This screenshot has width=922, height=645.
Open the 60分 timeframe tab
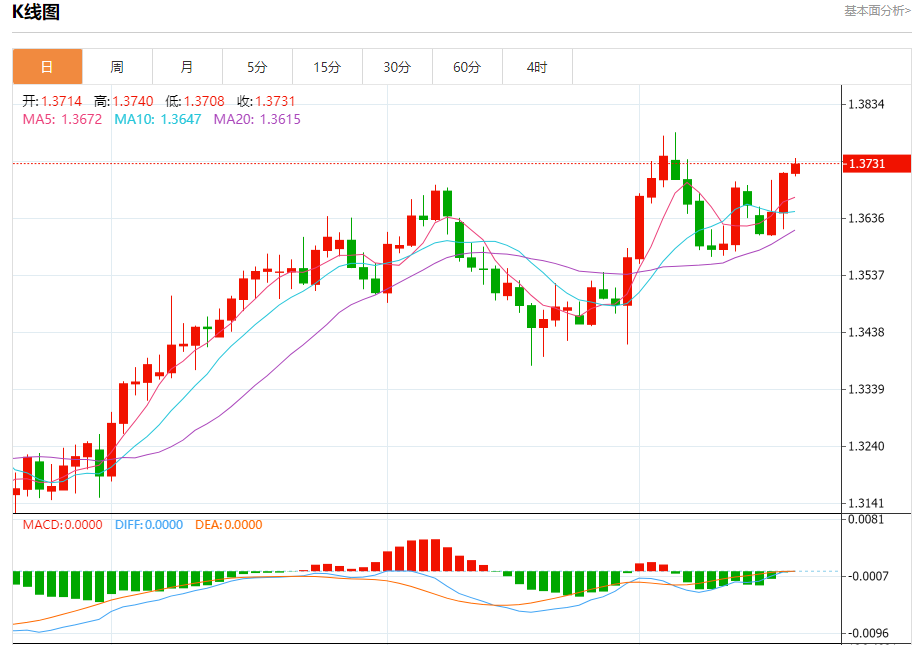(467, 67)
